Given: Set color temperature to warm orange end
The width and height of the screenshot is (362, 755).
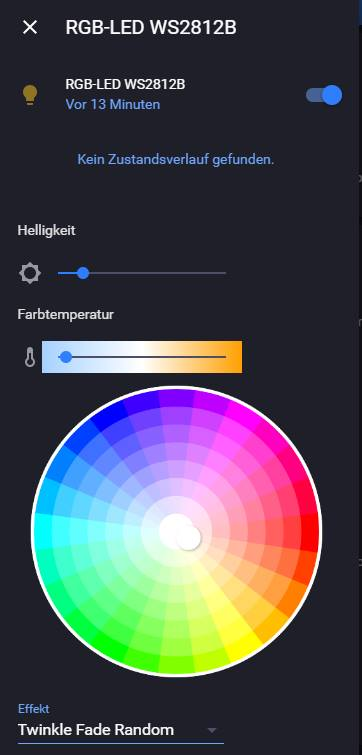Looking at the screenshot, I should [225, 357].
